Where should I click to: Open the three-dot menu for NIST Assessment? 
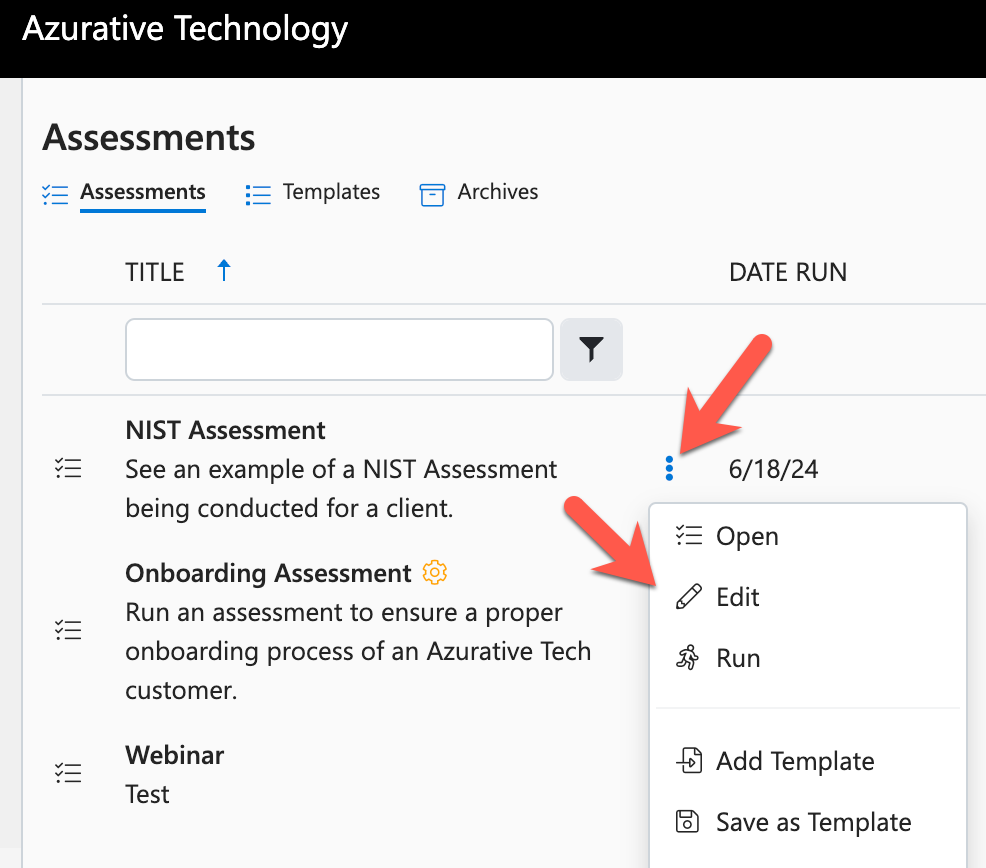point(669,469)
